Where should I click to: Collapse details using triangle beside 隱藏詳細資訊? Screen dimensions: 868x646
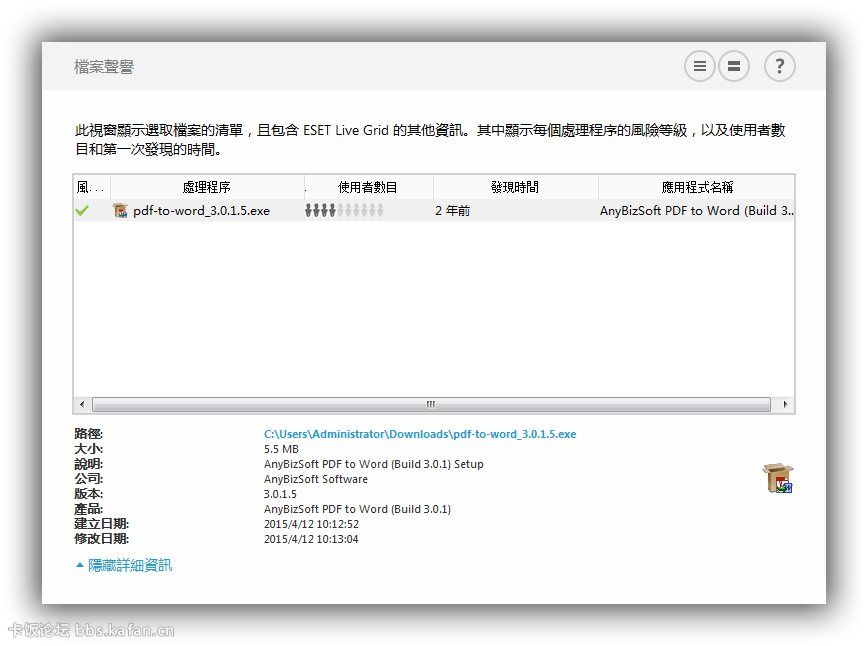pos(80,565)
